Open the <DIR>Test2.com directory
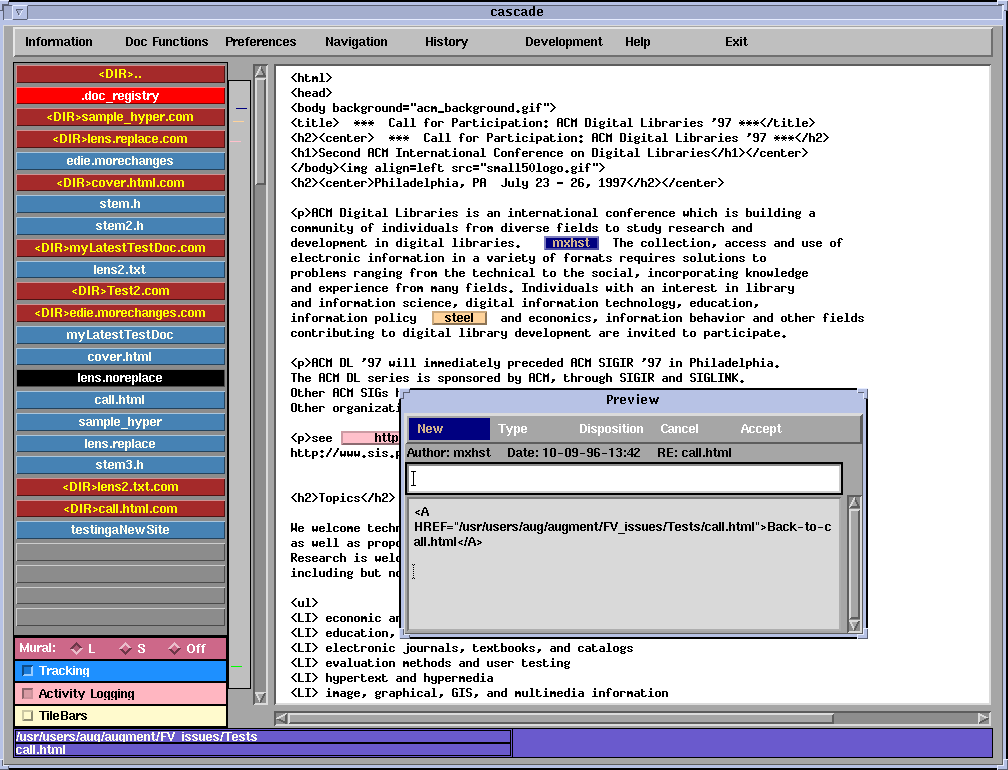This screenshot has width=1008, height=770. (x=120, y=291)
